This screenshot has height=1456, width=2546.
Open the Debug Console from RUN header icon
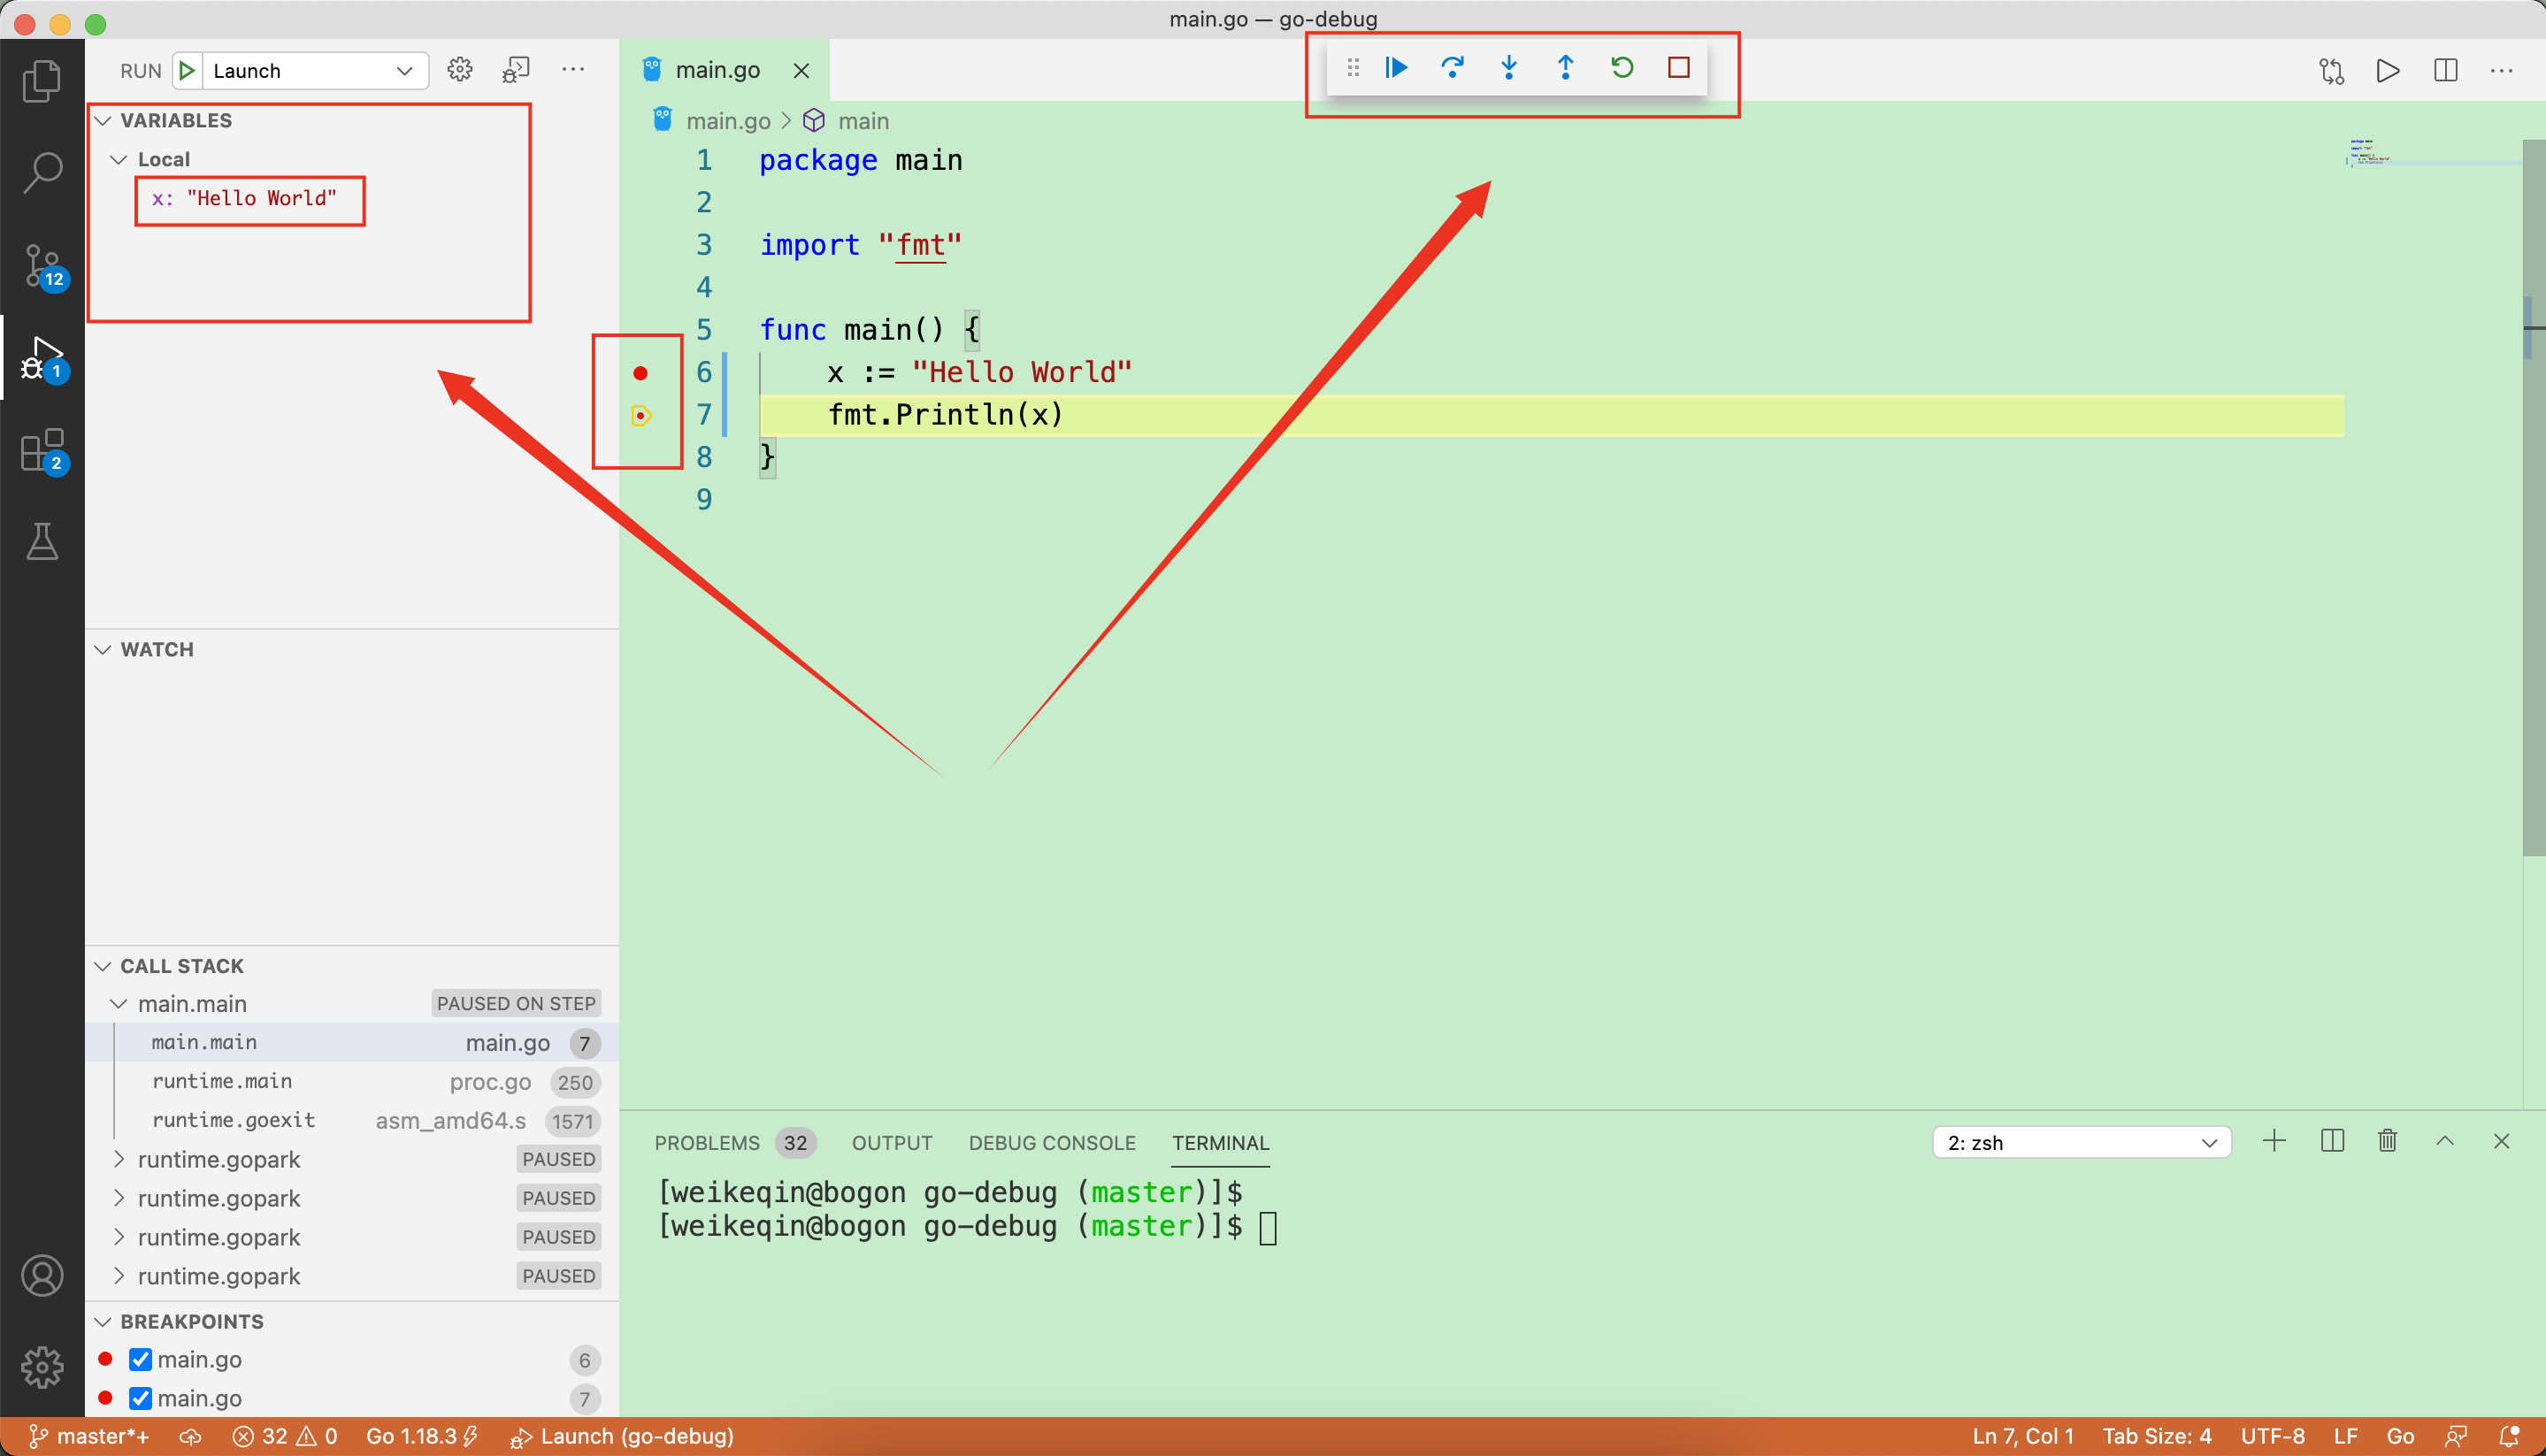[516, 69]
